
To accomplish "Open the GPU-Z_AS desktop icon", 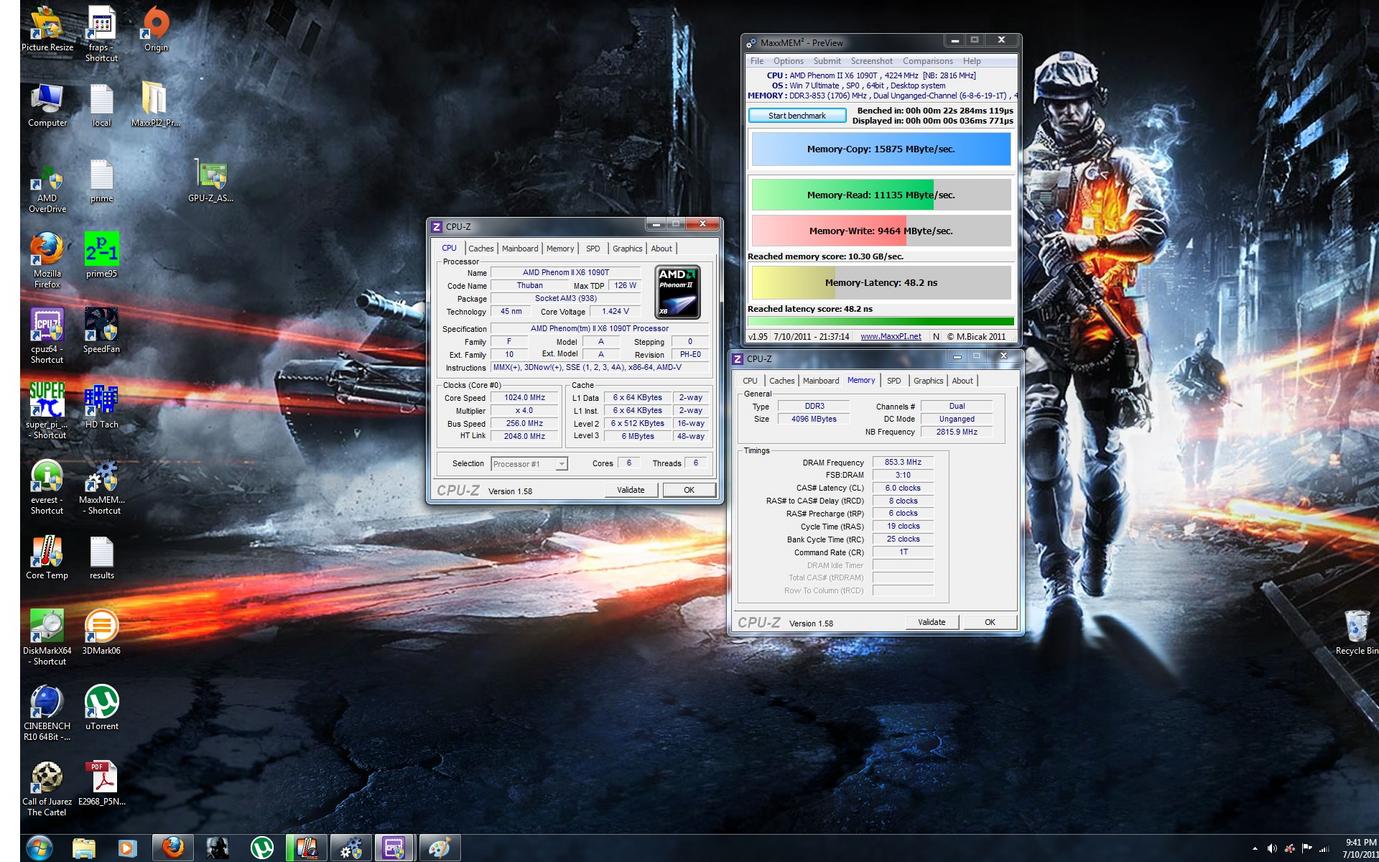I will tap(210, 181).
